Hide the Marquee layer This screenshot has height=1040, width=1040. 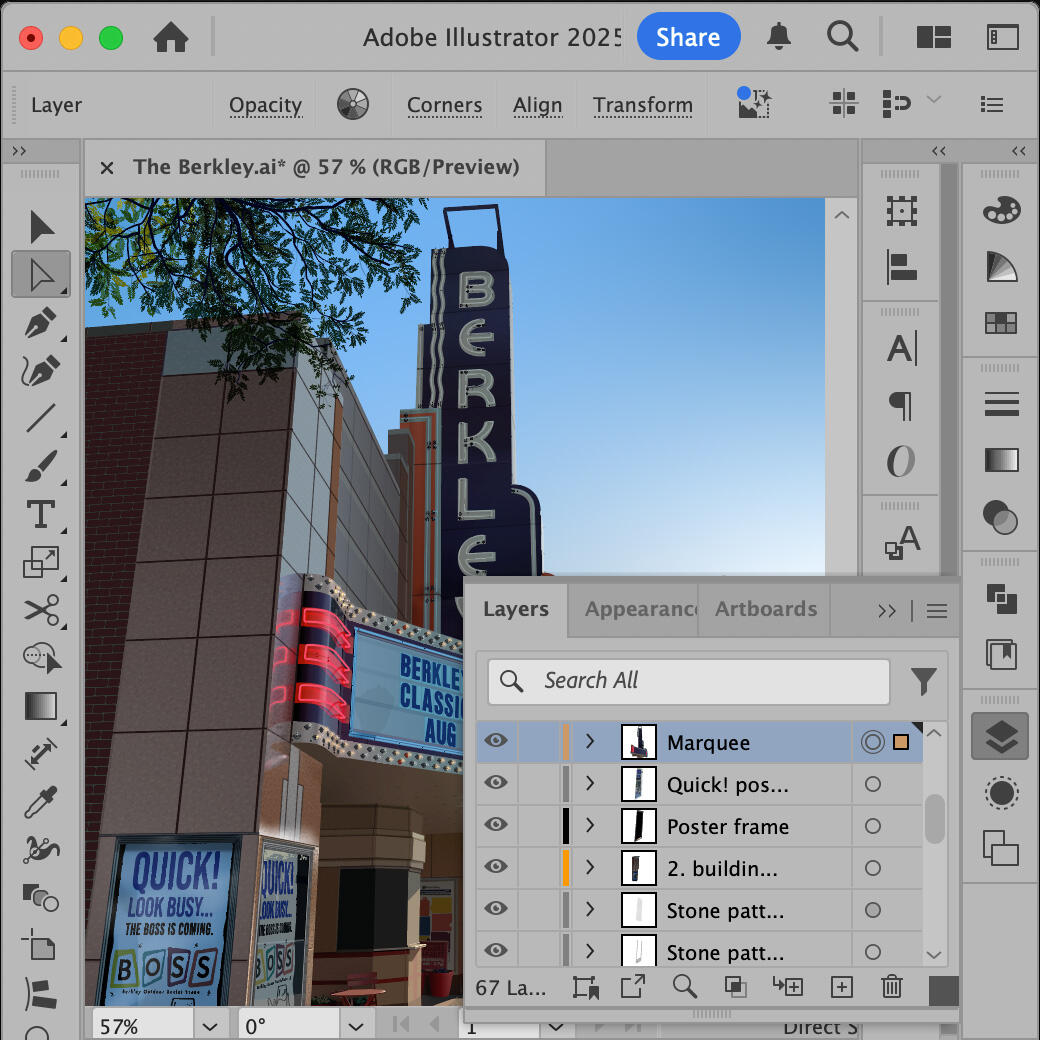[495, 742]
